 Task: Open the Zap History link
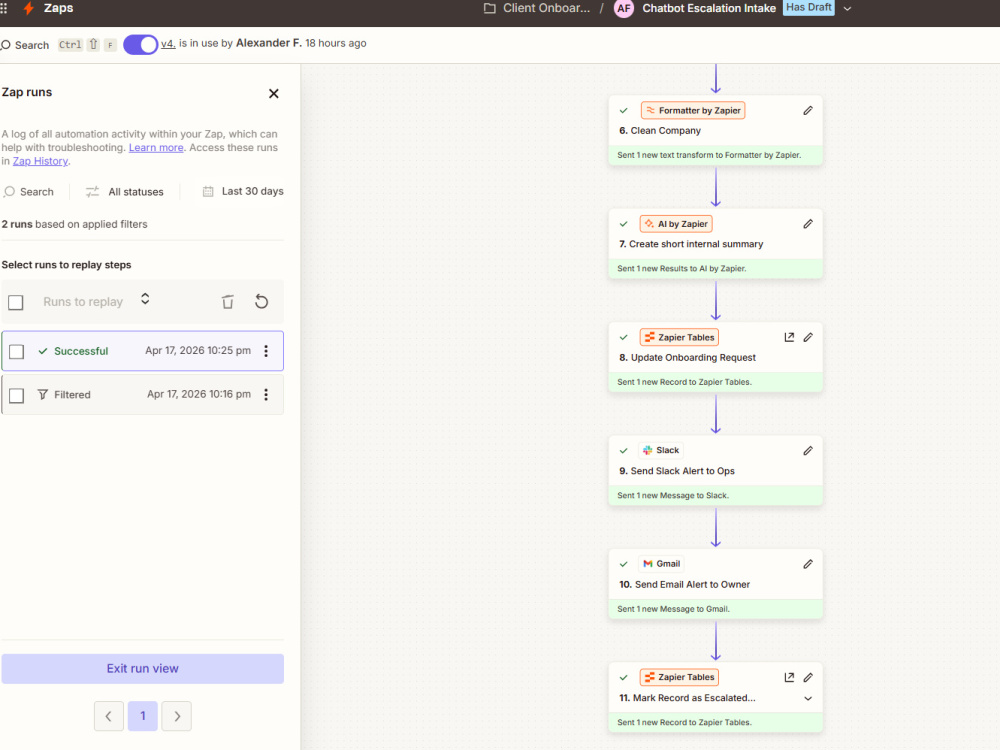pyautogui.click(x=40, y=161)
